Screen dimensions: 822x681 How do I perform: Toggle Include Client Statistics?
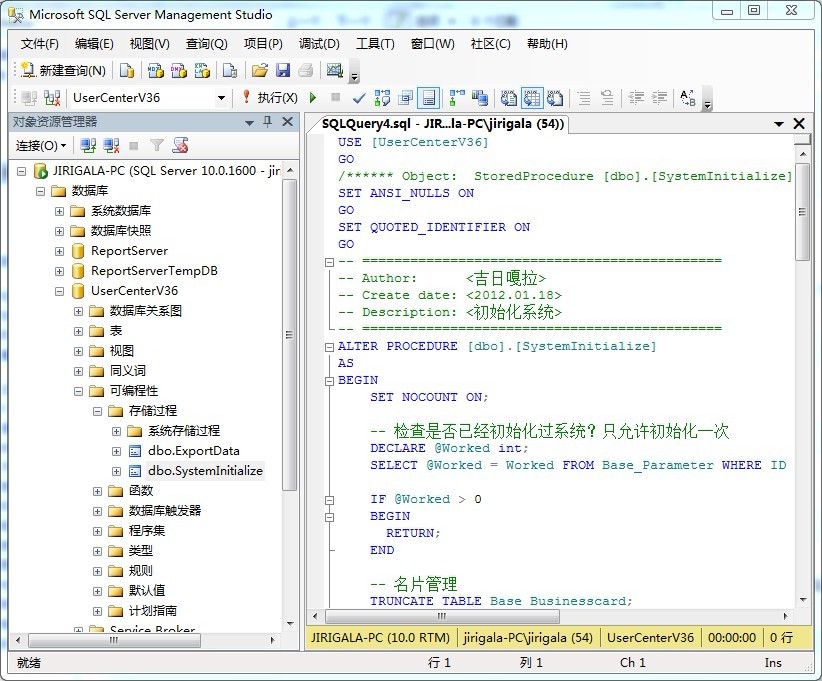click(x=480, y=98)
